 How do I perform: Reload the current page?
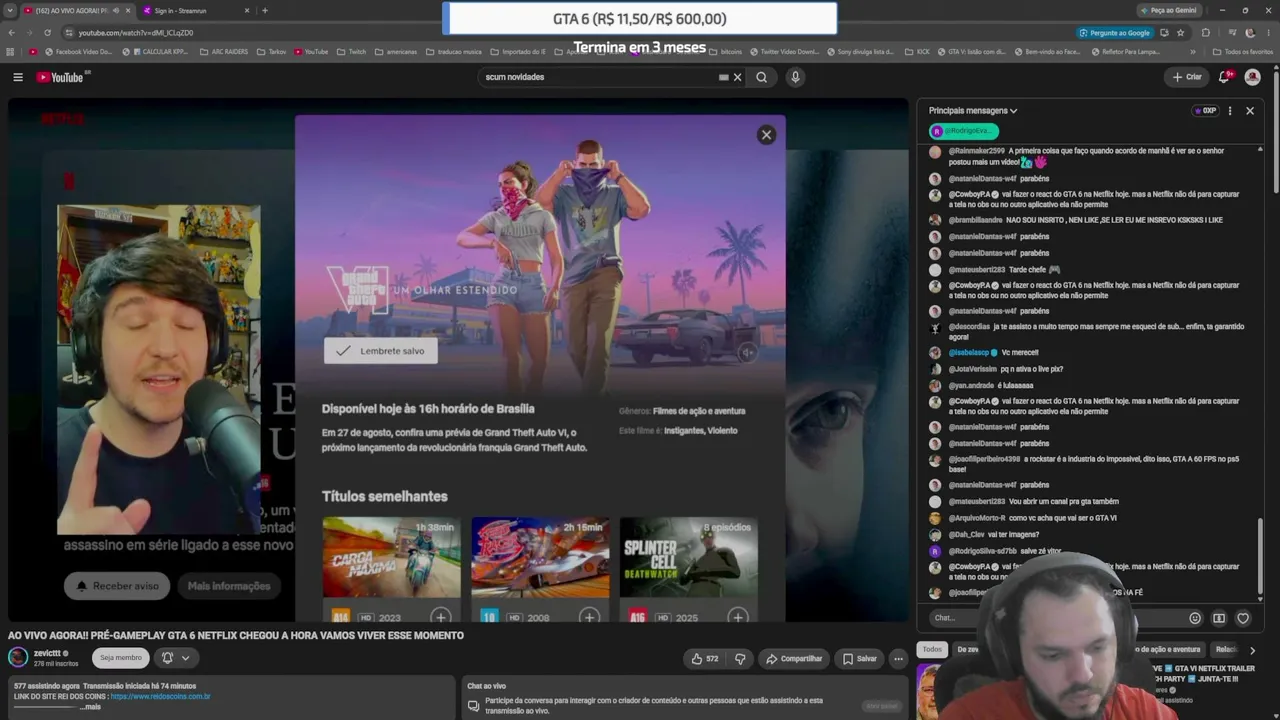(47, 32)
